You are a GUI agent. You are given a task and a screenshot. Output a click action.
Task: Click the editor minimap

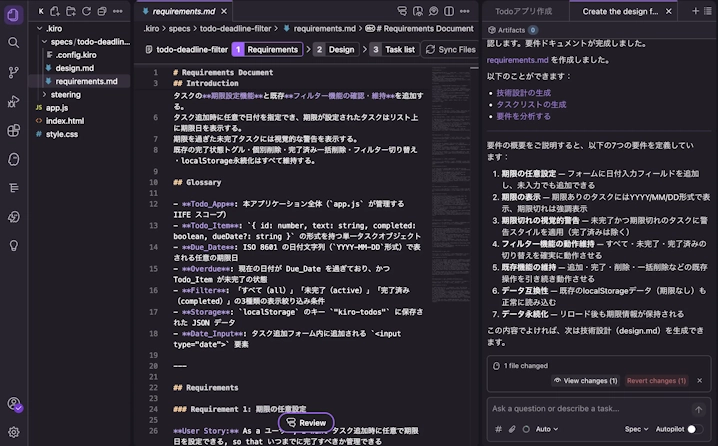tap(451, 183)
